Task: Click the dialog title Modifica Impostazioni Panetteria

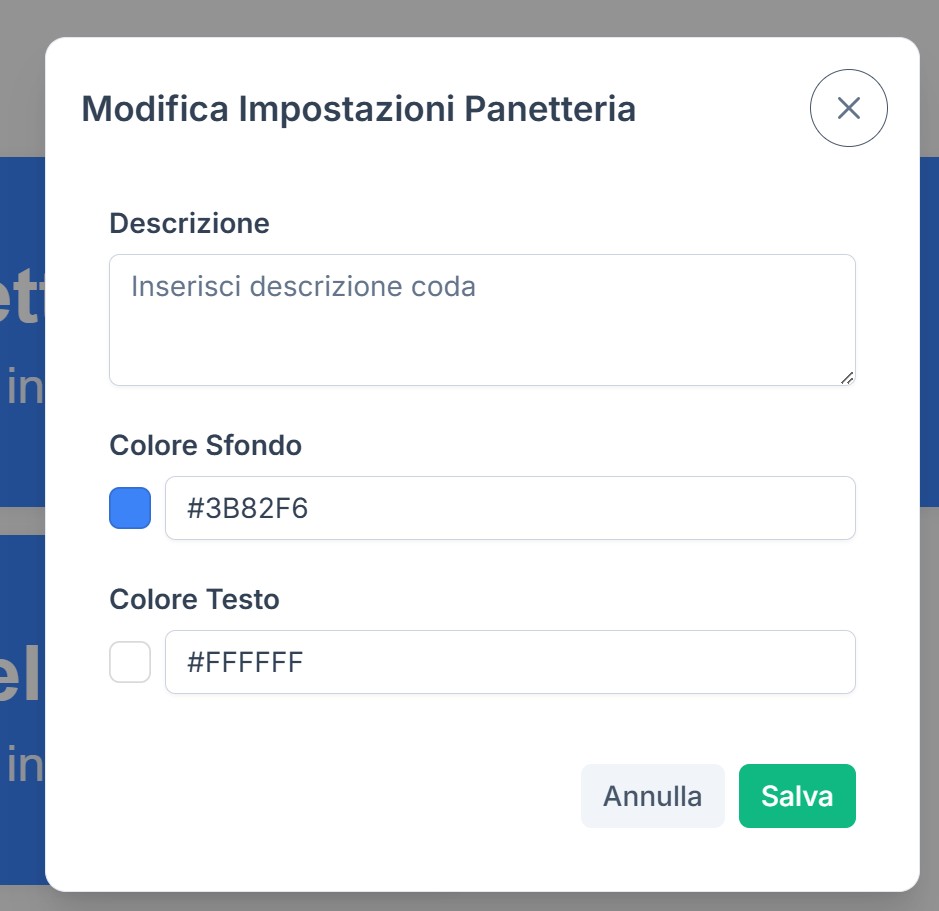Action: click(360, 108)
